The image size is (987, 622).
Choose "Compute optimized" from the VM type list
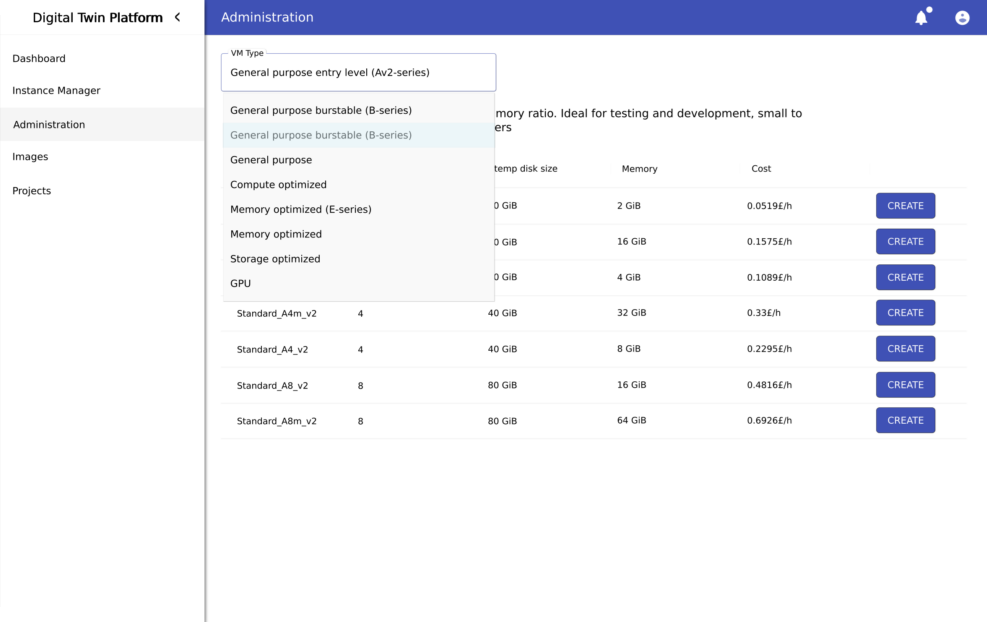pos(278,185)
